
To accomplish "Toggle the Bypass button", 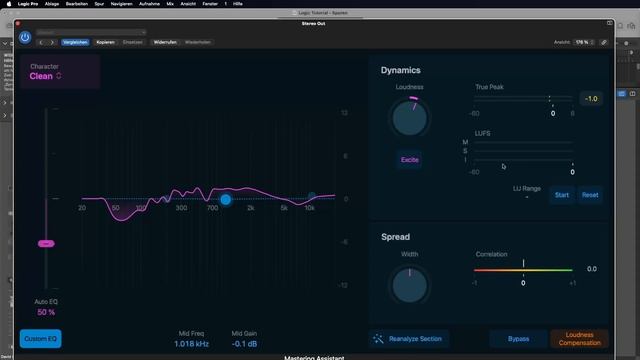I will 518,339.
